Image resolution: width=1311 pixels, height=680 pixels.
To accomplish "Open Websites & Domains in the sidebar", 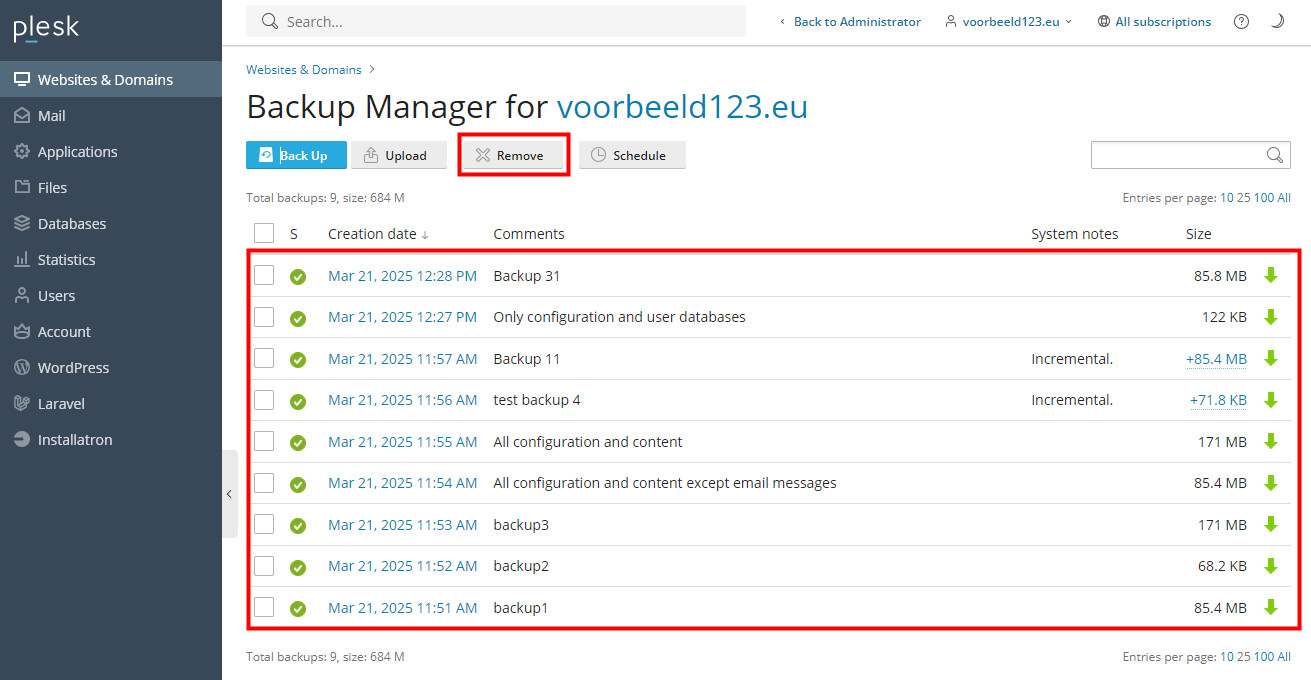I will 111,79.
